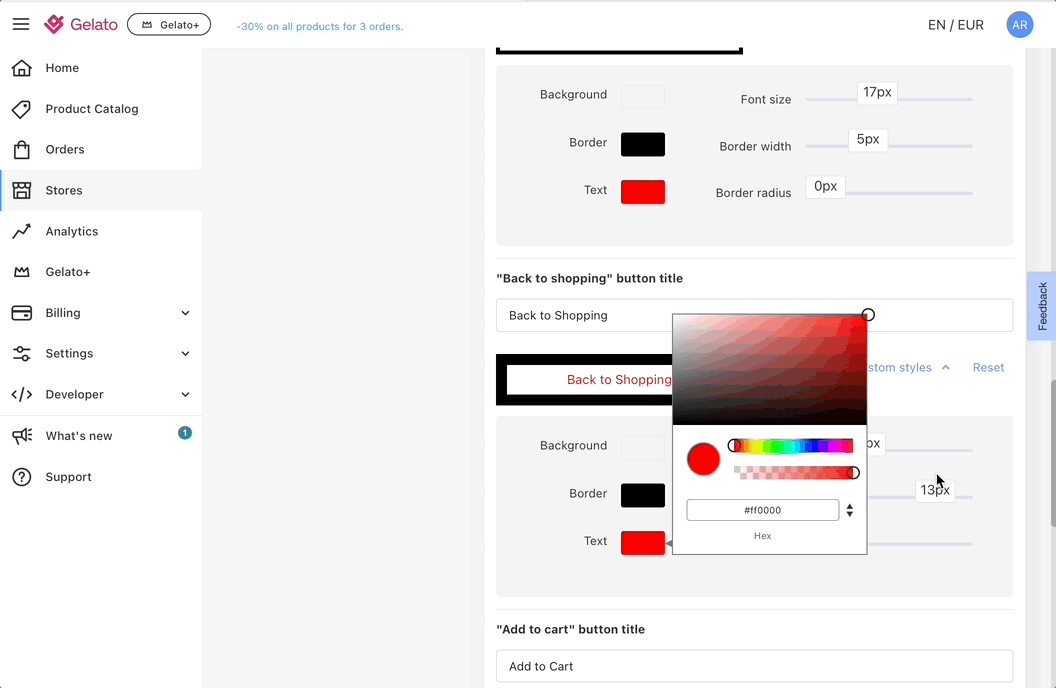Click the Settings sliders icon
The width and height of the screenshot is (1056, 688).
pyautogui.click(x=22, y=353)
